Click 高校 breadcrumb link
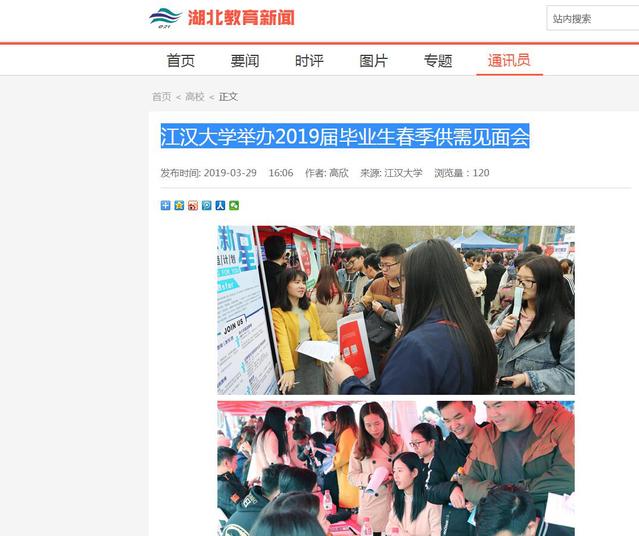Screen dimensions: 639x536 [x=195, y=97]
